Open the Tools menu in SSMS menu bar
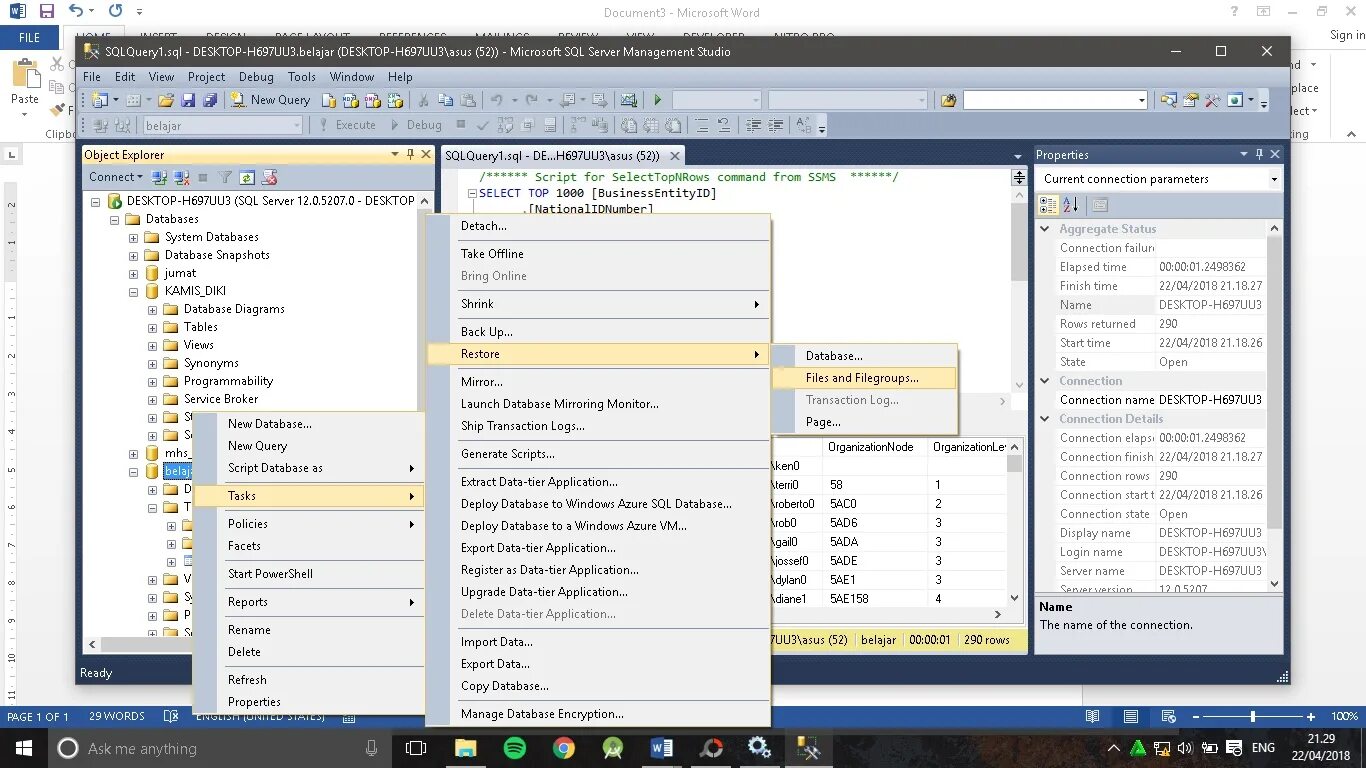 point(301,77)
